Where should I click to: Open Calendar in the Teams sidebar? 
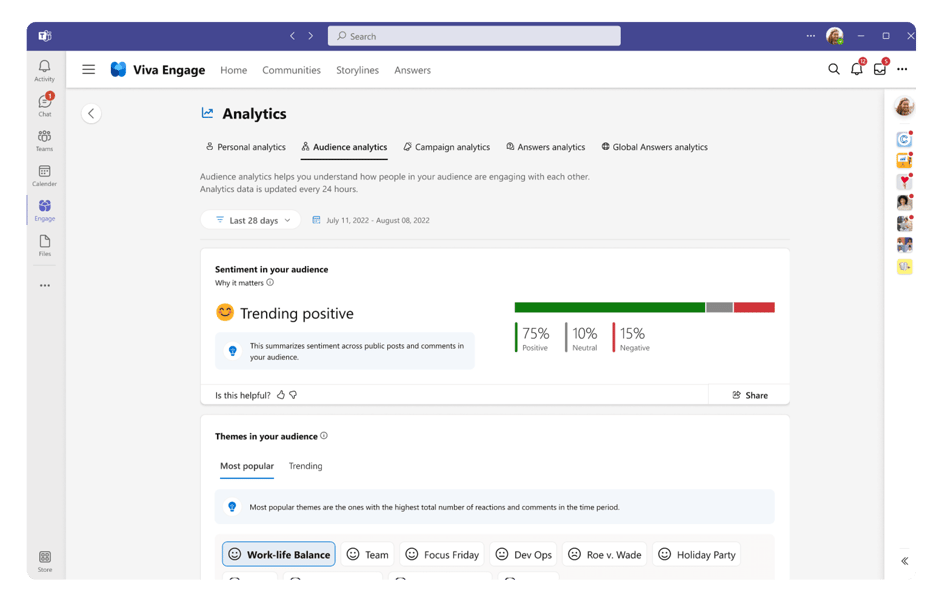pos(44,175)
